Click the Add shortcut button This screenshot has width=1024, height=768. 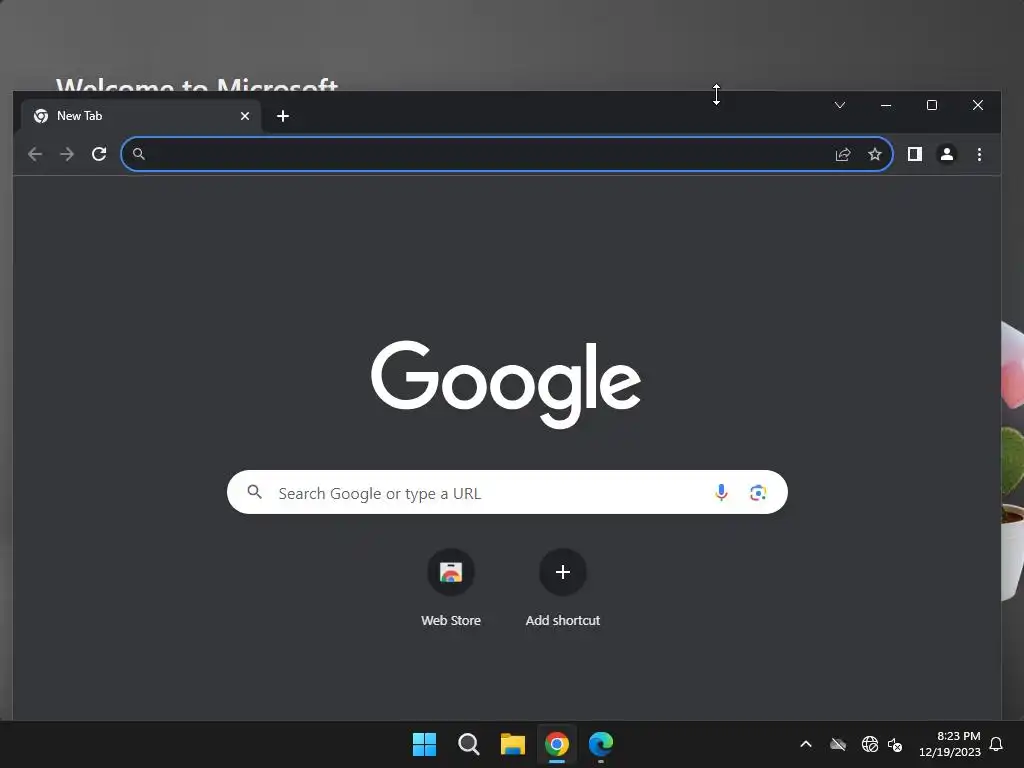(x=562, y=588)
